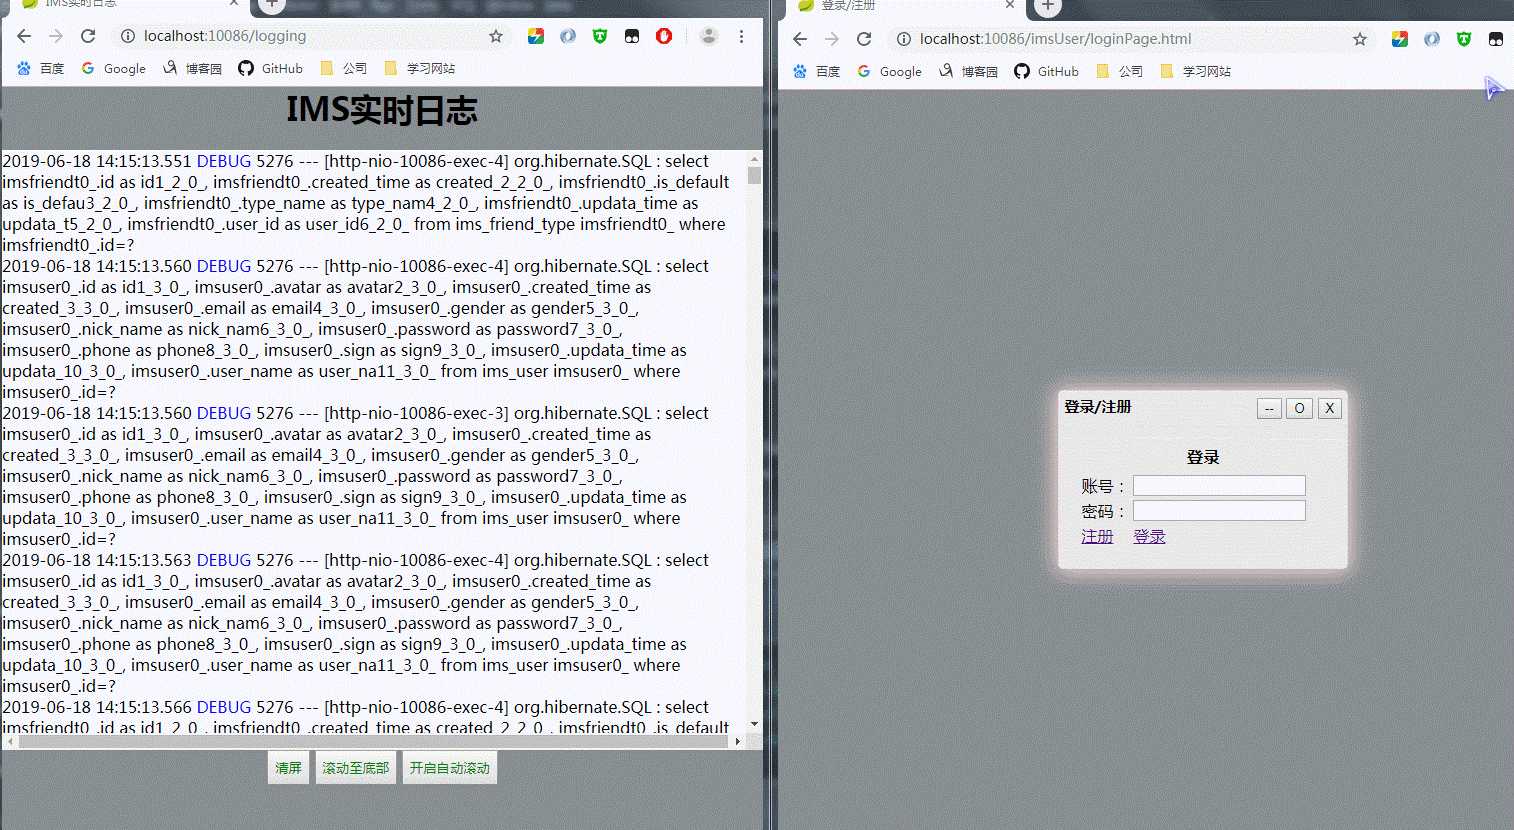Click colorful extension icon in left browser toolbar

click(536, 36)
